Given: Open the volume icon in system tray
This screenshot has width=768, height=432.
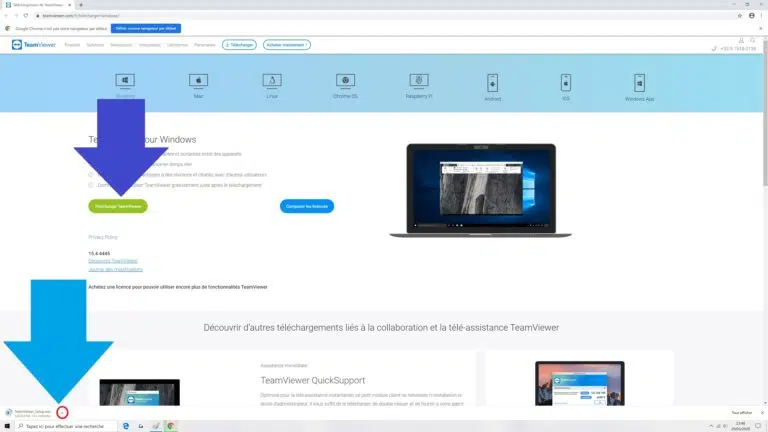Looking at the screenshot, I should coord(725,426).
